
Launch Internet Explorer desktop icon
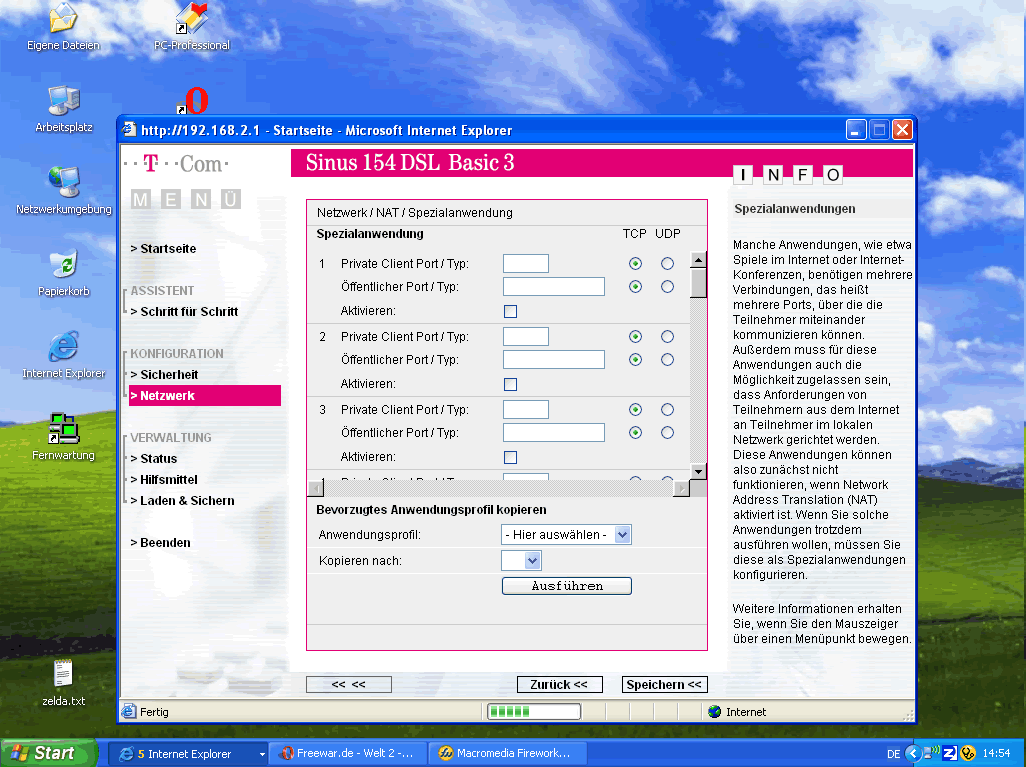coord(63,346)
